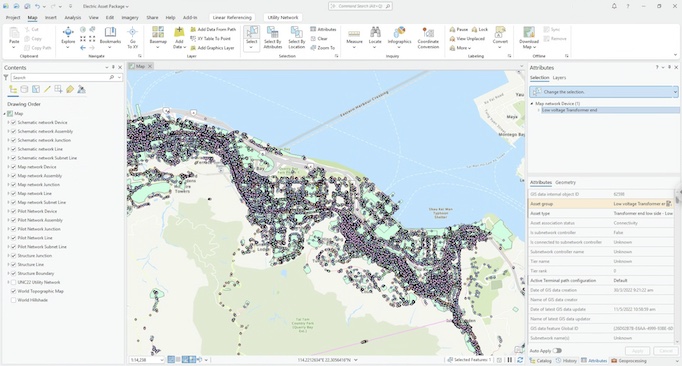Enable the UNC22 Utility Network layer
Image resolution: width=682 pixels, height=366 pixels.
(x=13, y=282)
